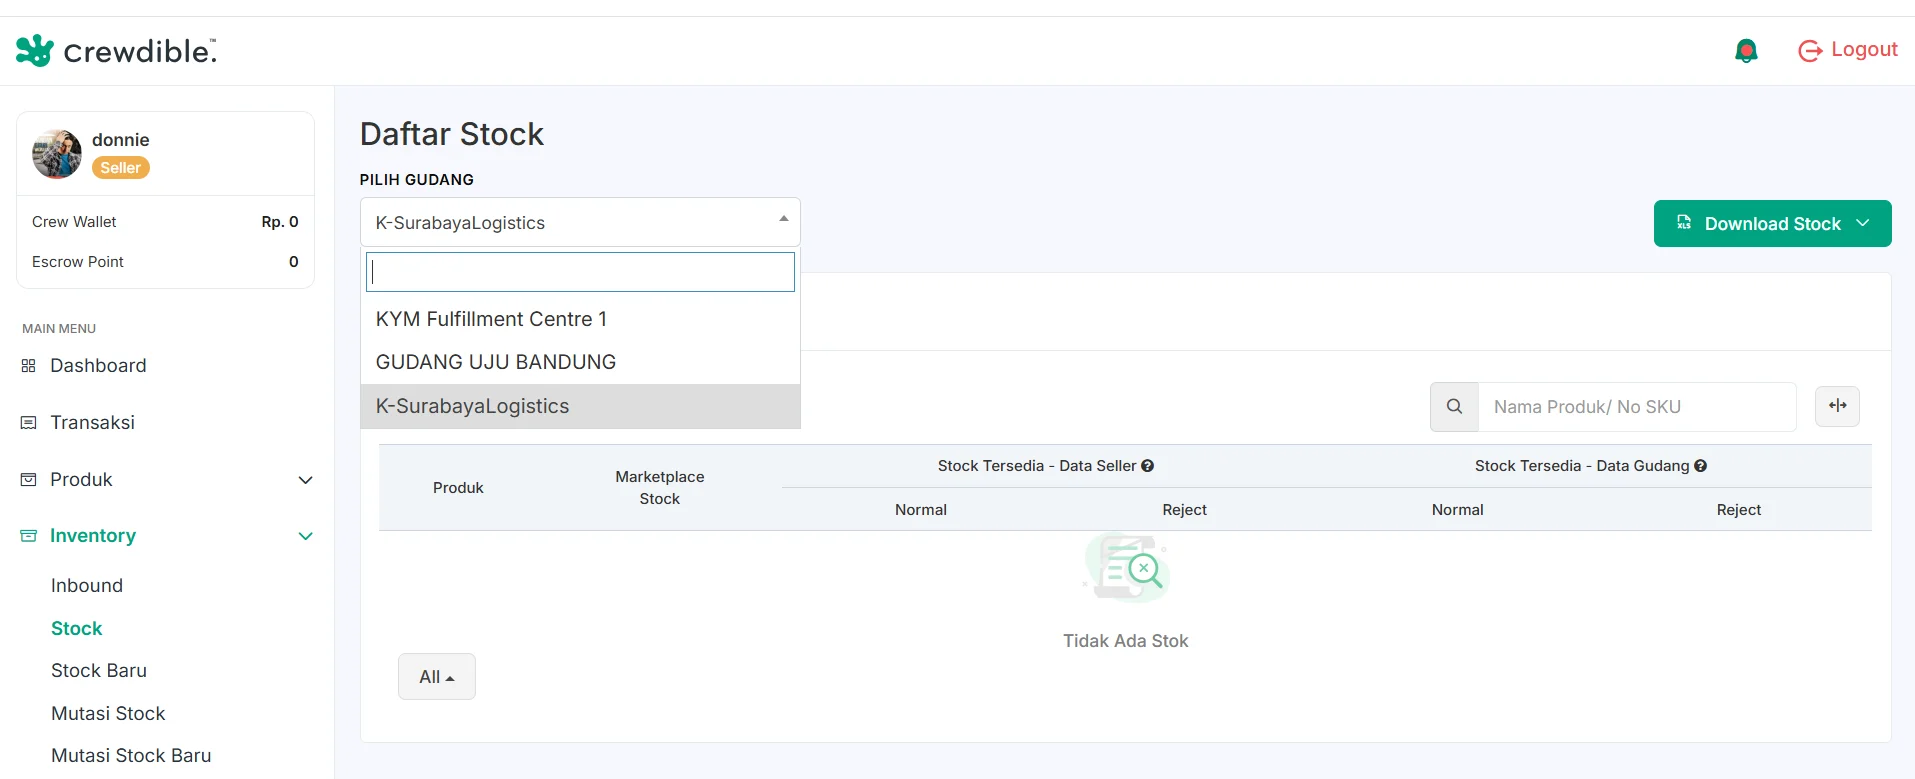Open the Mutasi Stock submenu
1915x779 pixels.
click(108, 714)
